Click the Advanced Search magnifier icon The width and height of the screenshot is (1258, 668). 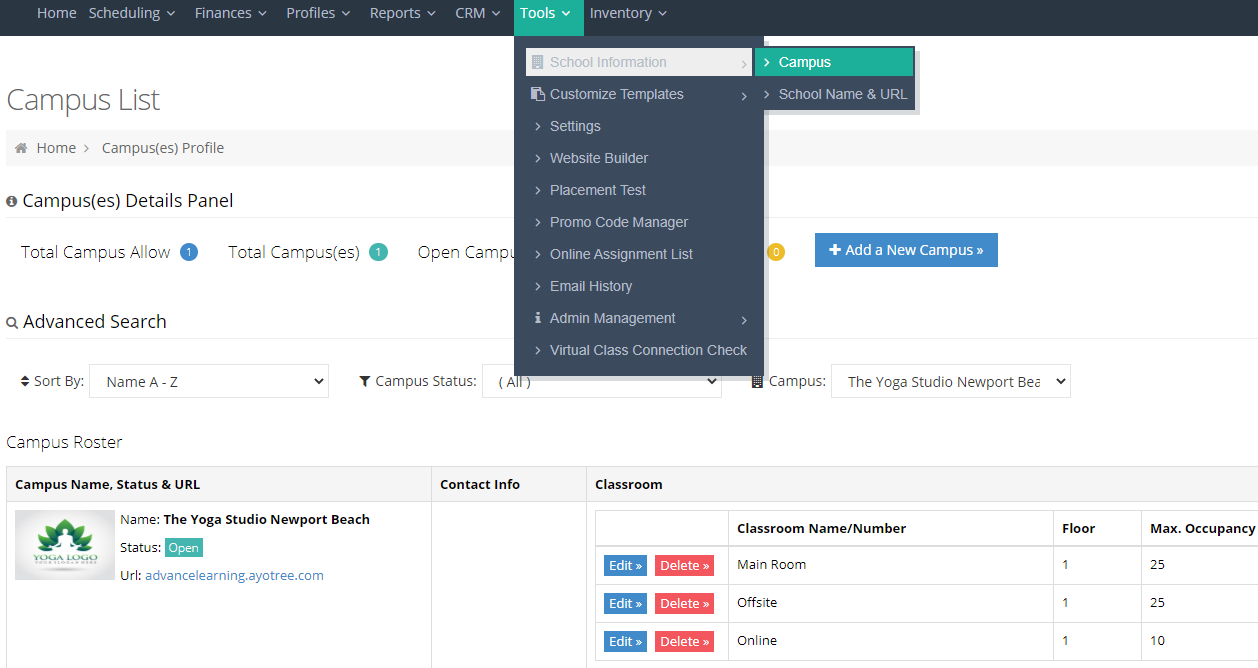pyautogui.click(x=12, y=323)
